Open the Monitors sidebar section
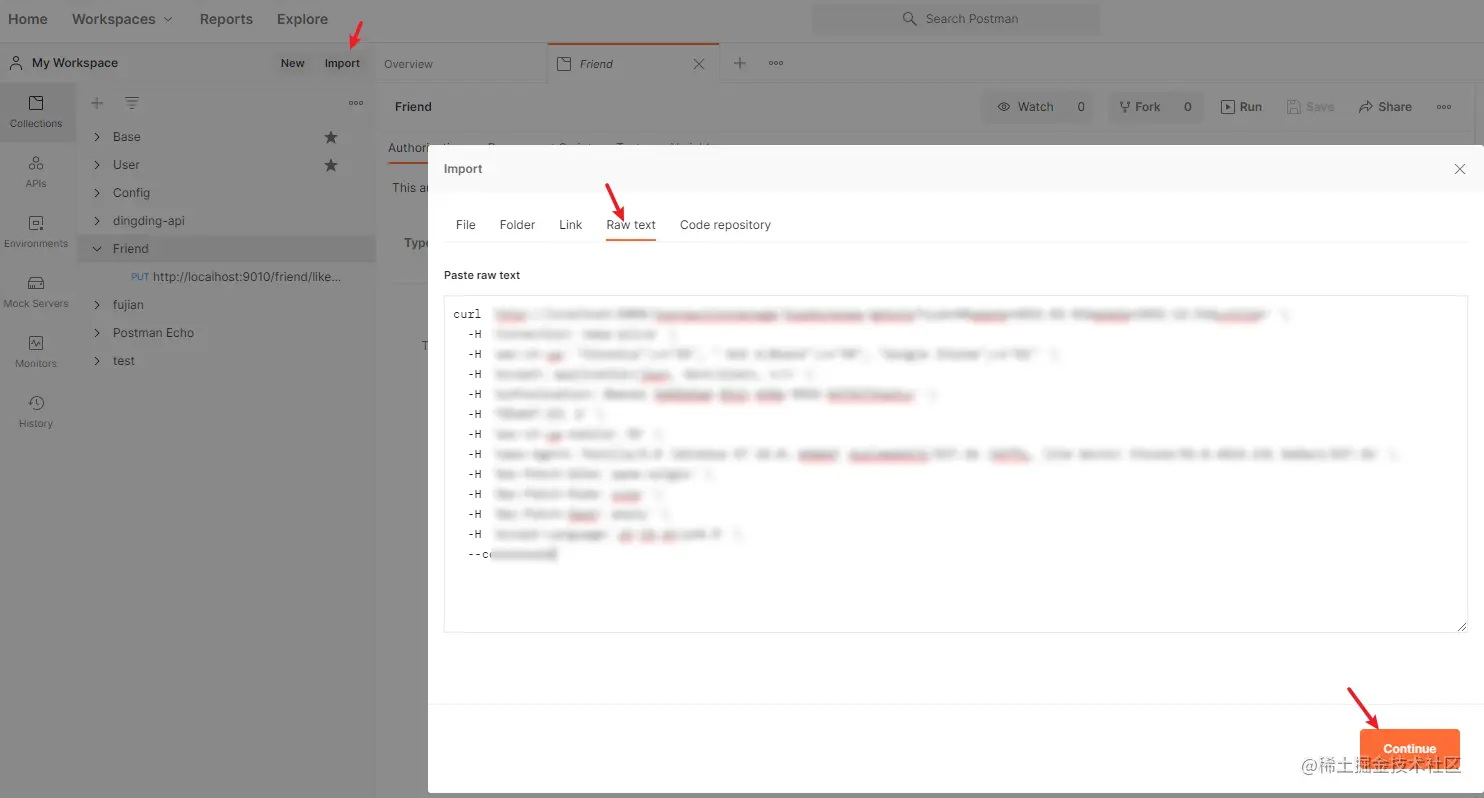 (36, 352)
